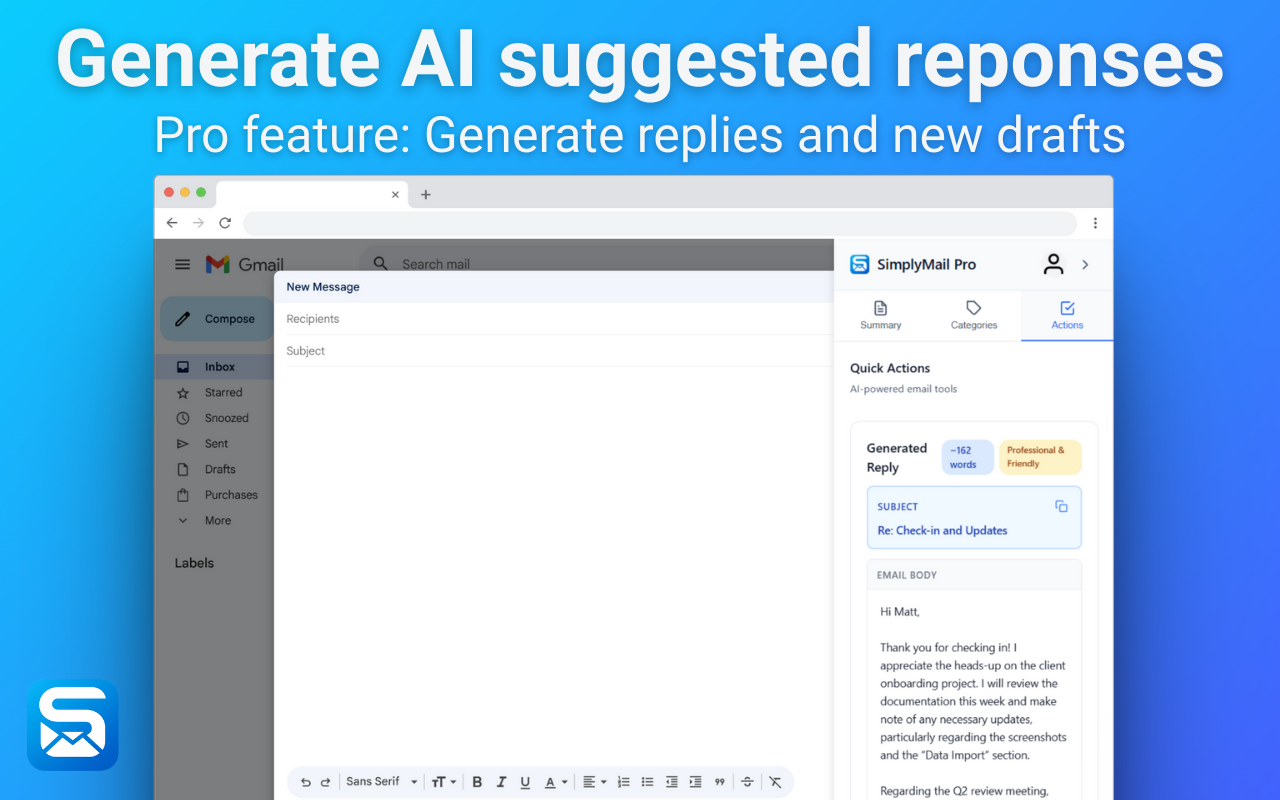Toggle strikethrough formatting
Image resolution: width=1280 pixels, height=800 pixels.
pos(747,782)
